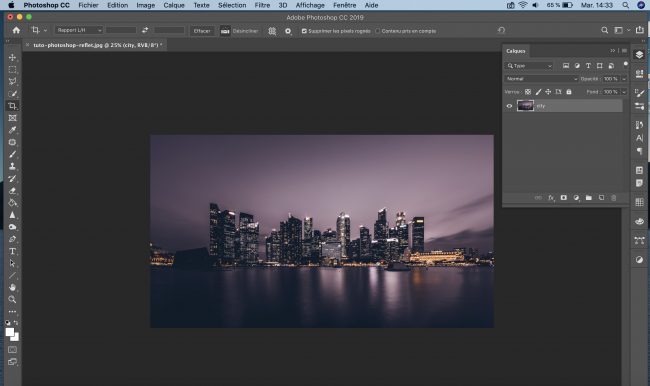Open the crop overlay grid options

pos(272,31)
